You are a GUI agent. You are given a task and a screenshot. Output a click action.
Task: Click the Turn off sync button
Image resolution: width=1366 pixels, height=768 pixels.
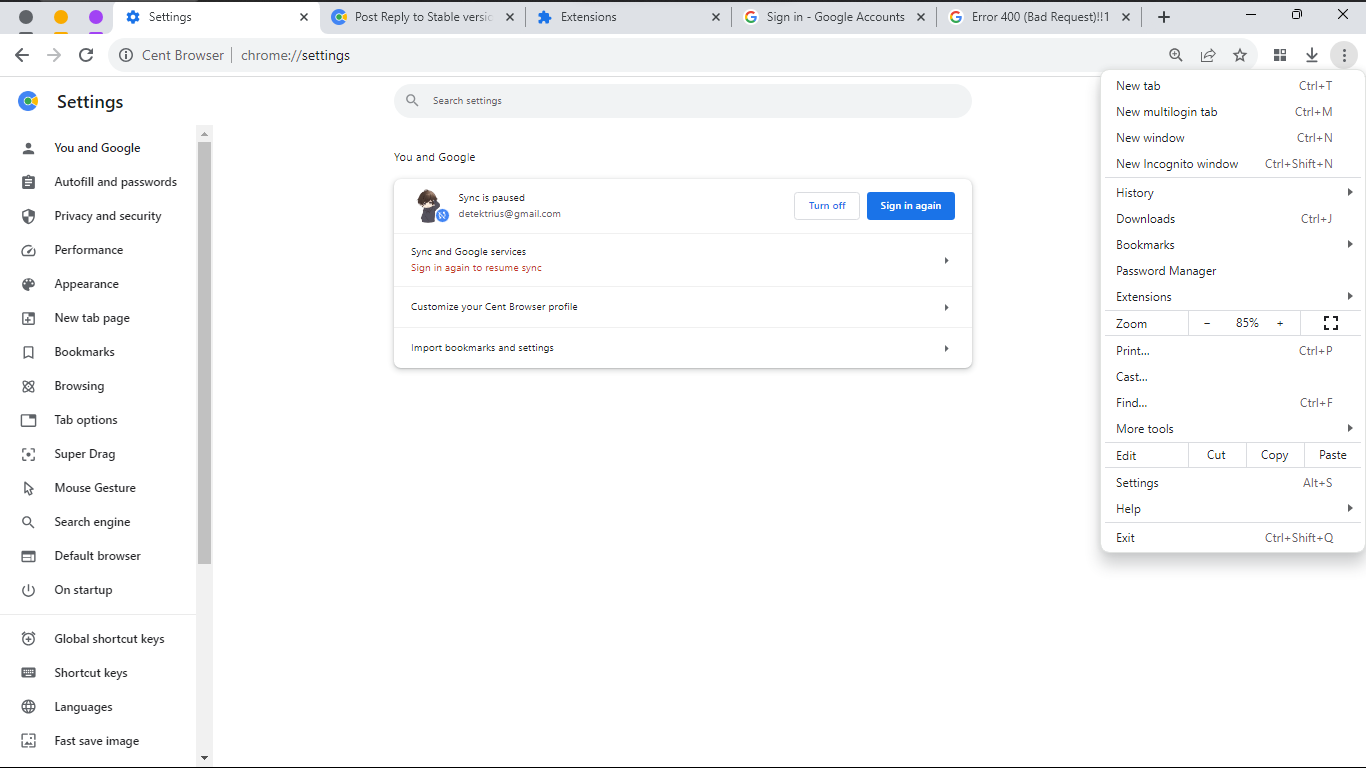tap(827, 206)
